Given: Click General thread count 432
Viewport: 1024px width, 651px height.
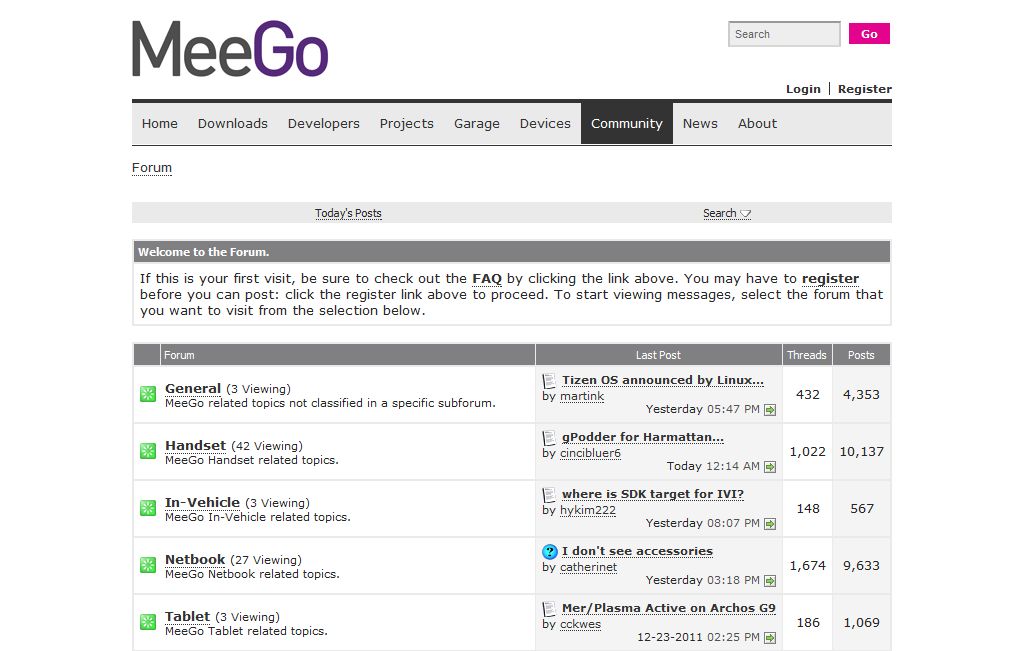Looking at the screenshot, I should tap(807, 394).
